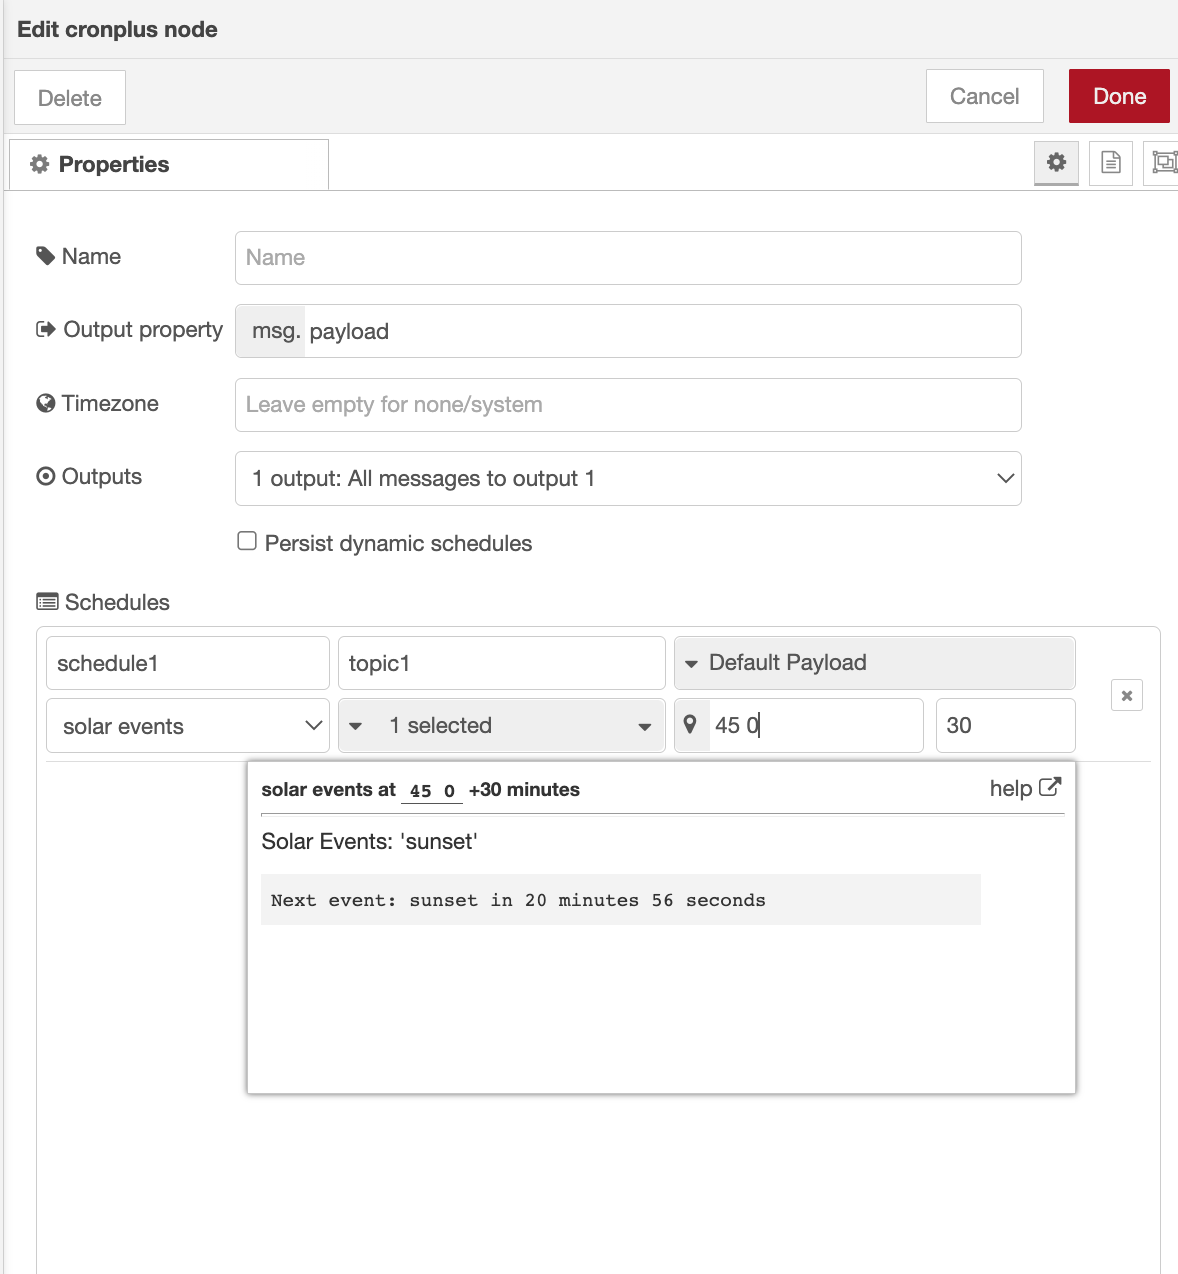Edit the topic1 text field
The height and width of the screenshot is (1274, 1178).
pos(502,664)
